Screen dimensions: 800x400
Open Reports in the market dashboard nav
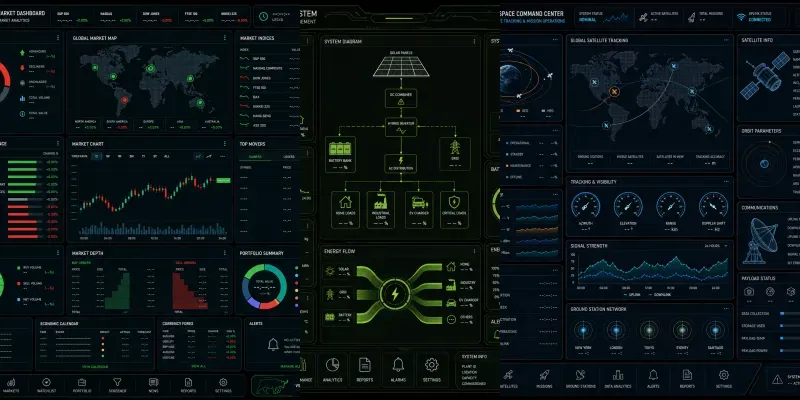click(188, 385)
